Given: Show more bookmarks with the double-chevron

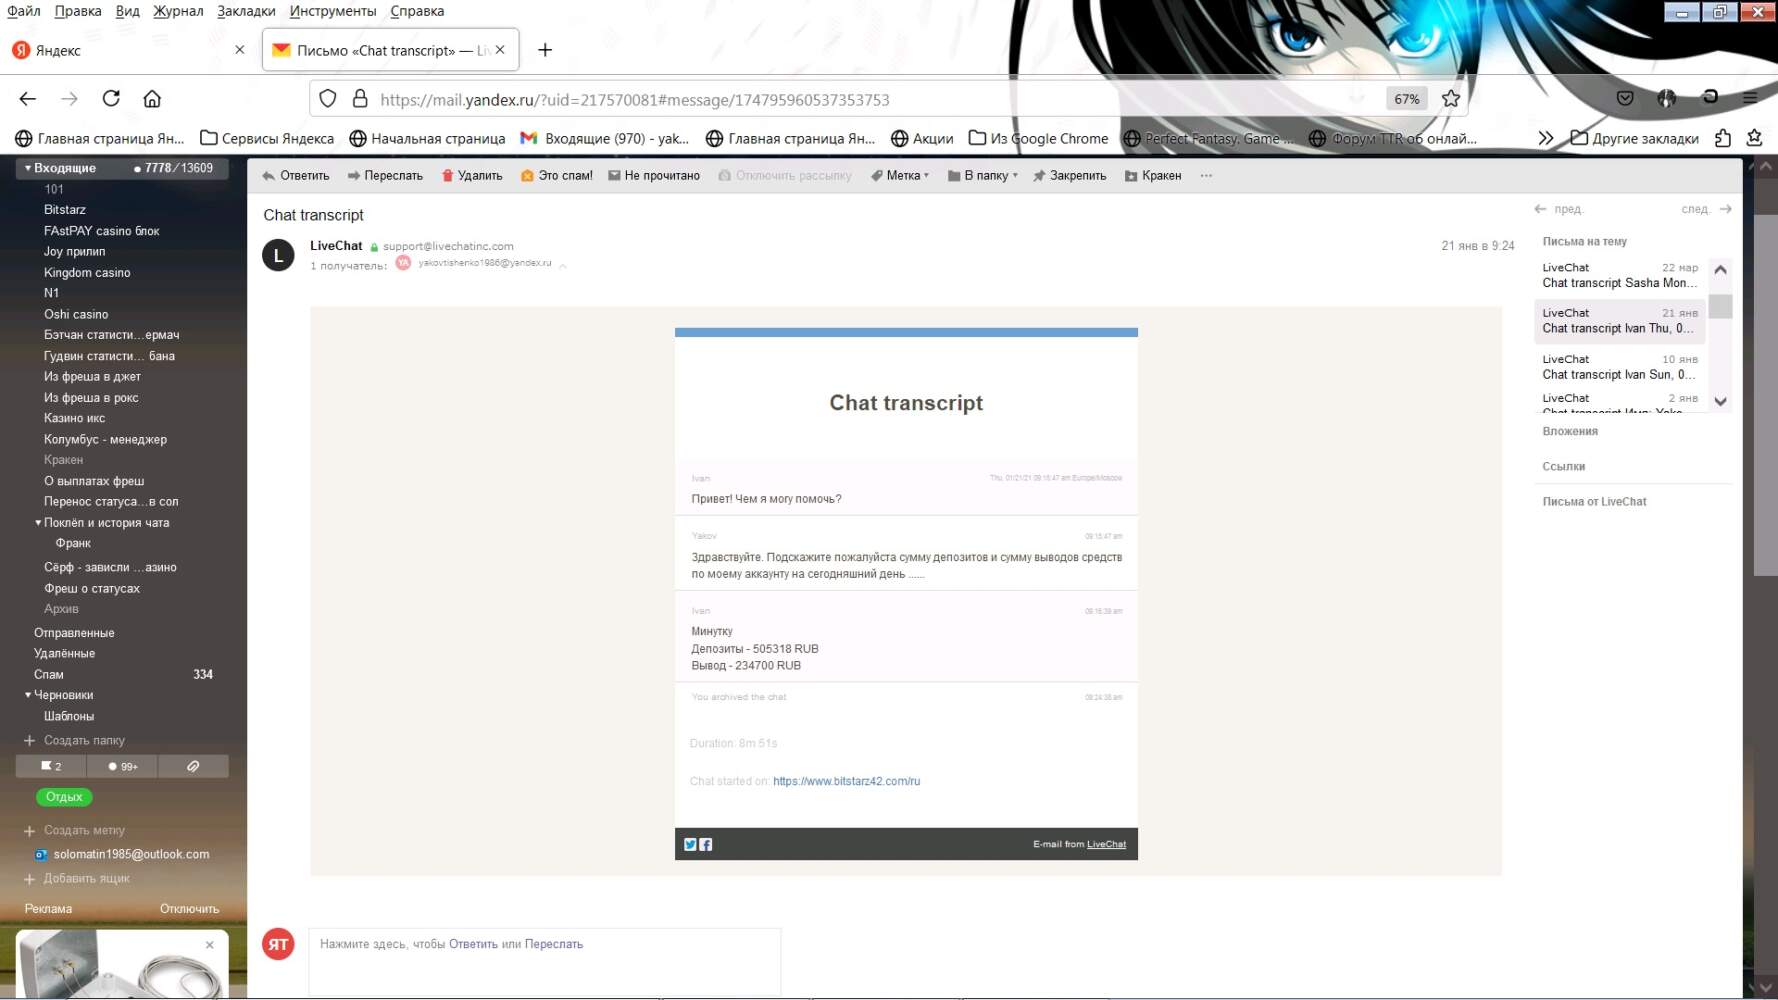Looking at the screenshot, I should coord(1546,139).
